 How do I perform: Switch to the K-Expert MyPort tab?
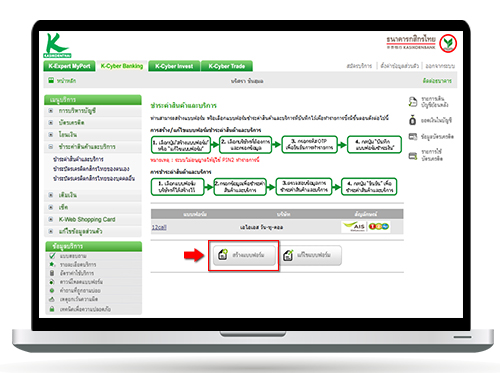[x=69, y=66]
